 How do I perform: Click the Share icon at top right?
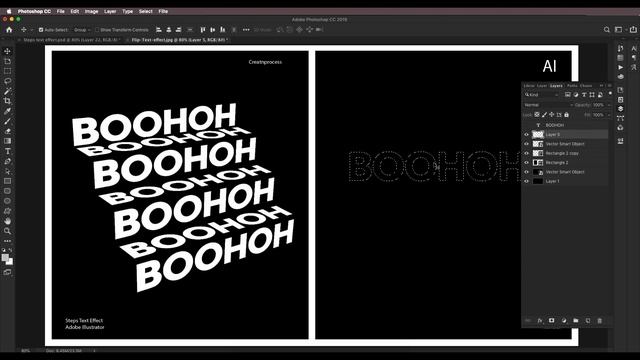pos(633,29)
